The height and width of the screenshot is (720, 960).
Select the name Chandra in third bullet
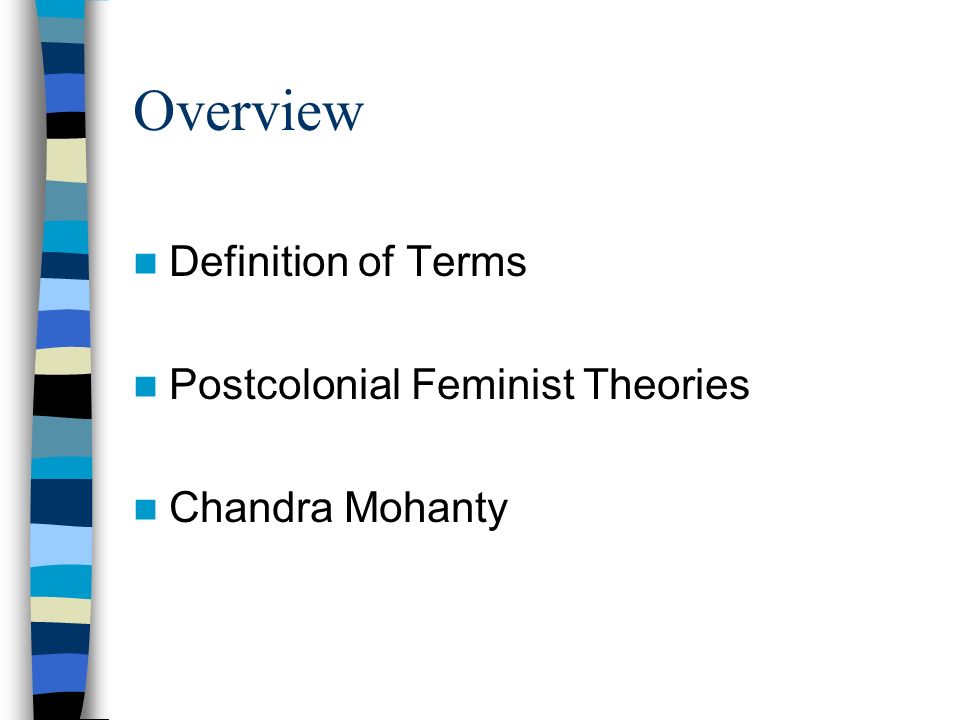[251, 508]
